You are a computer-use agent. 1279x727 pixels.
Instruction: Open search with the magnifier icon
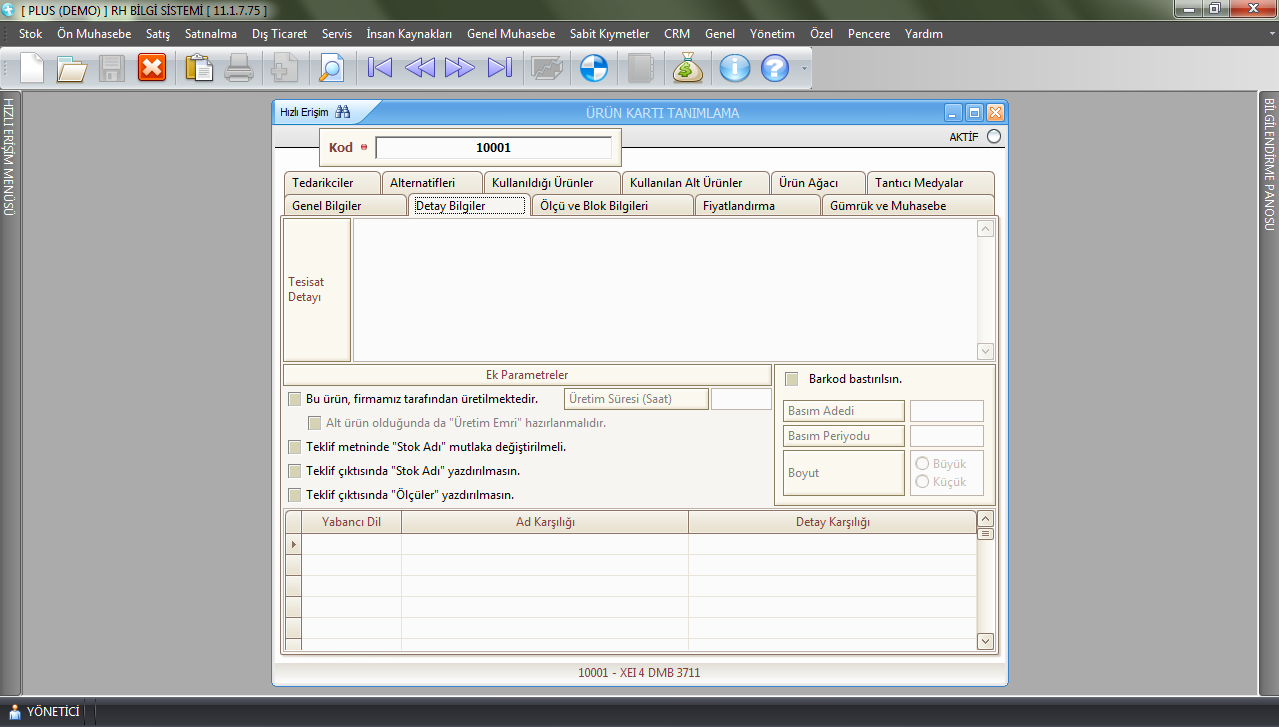click(330, 68)
